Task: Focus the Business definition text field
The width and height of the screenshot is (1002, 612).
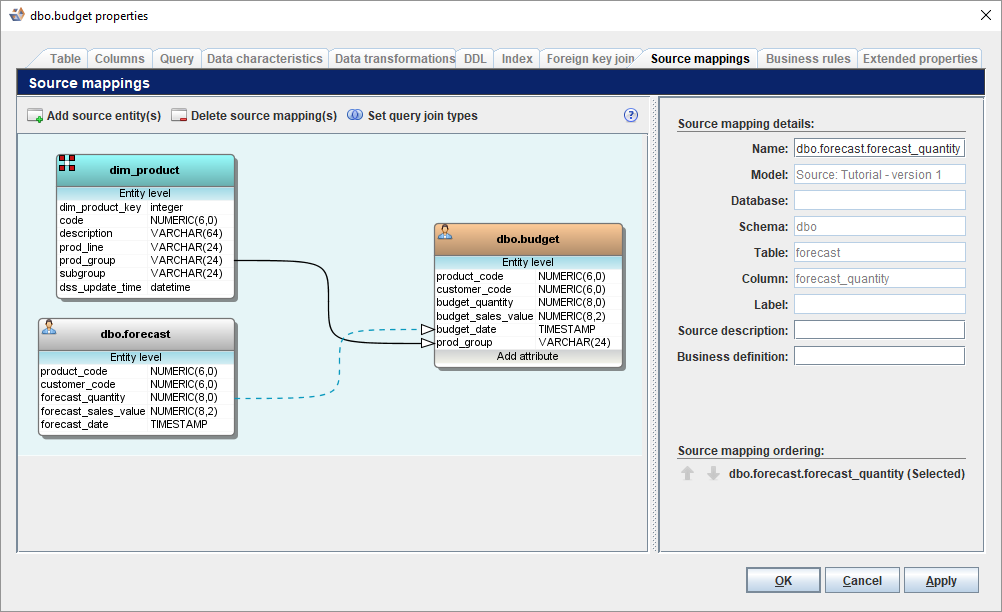Action: pos(879,356)
